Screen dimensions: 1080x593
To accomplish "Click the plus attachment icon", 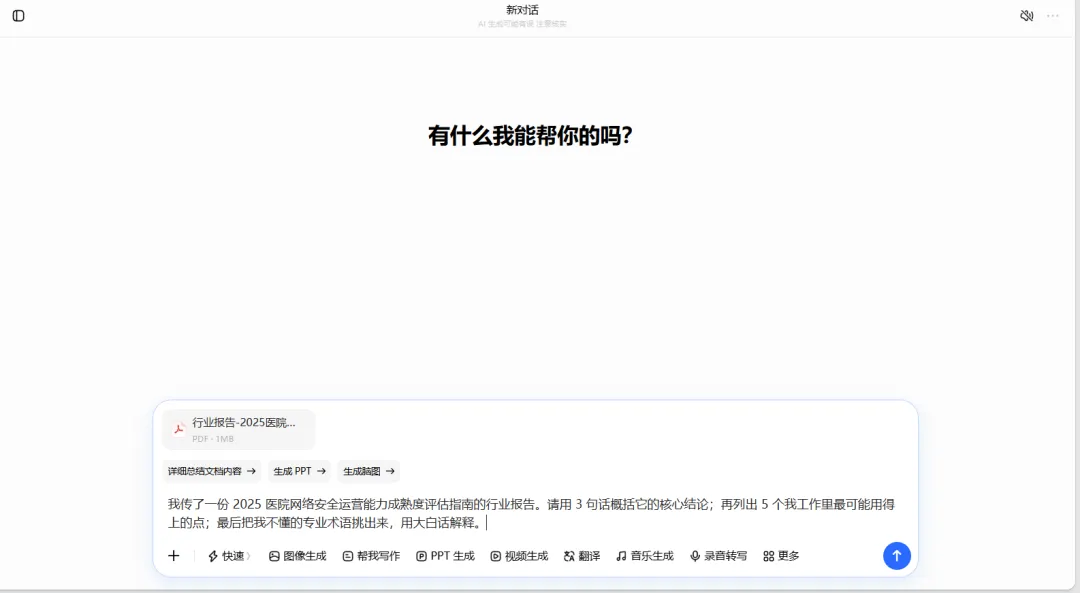I will click(x=174, y=556).
